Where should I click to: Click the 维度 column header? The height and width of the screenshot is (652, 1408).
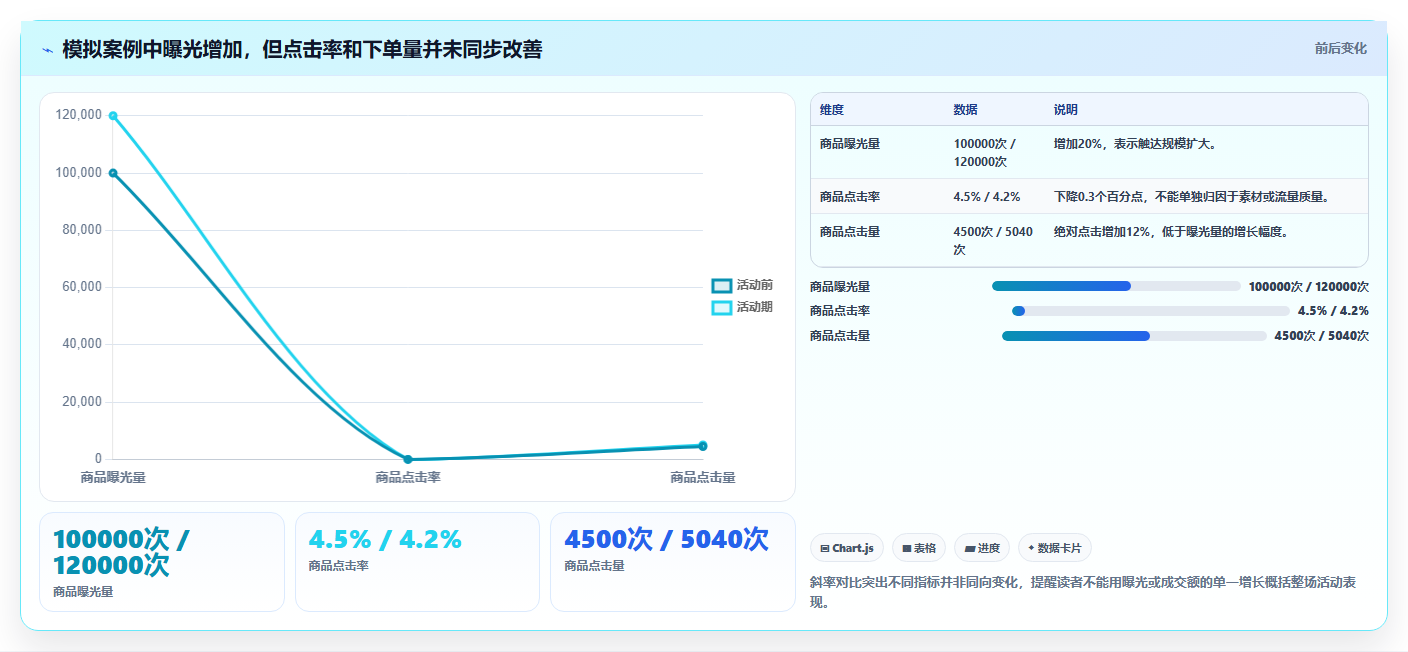(832, 110)
